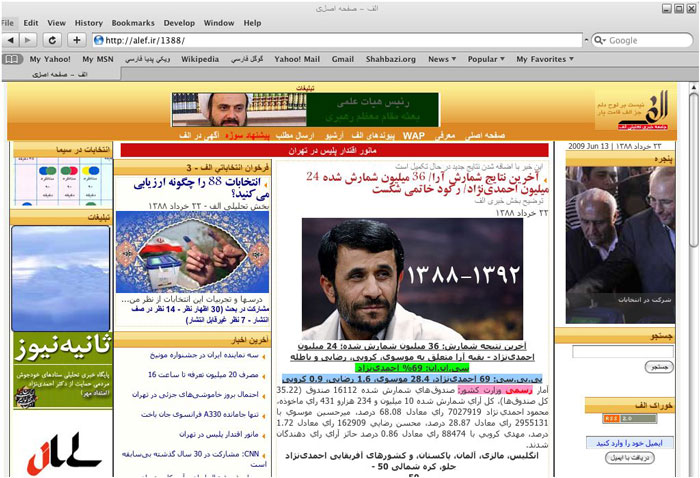Click the globe site icon in the address bar
Image resolution: width=700 pixels, height=478 pixels.
tap(99, 40)
